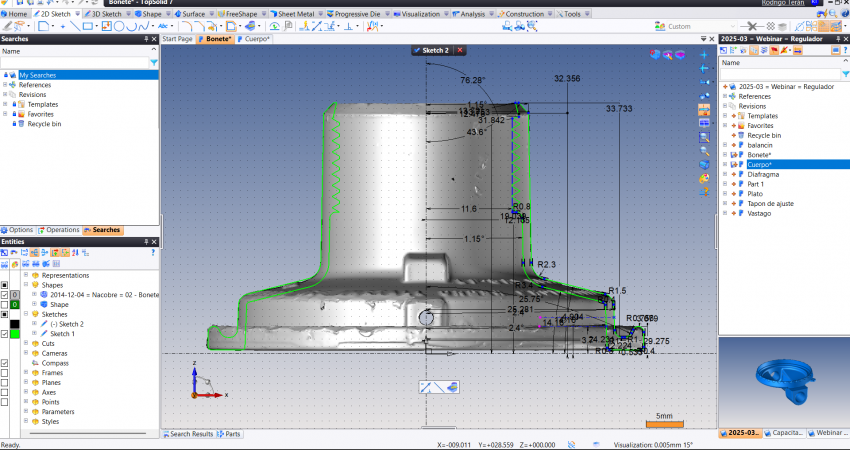Check the Frames visibility checkbox
This screenshot has height=450, width=850.
(5, 372)
